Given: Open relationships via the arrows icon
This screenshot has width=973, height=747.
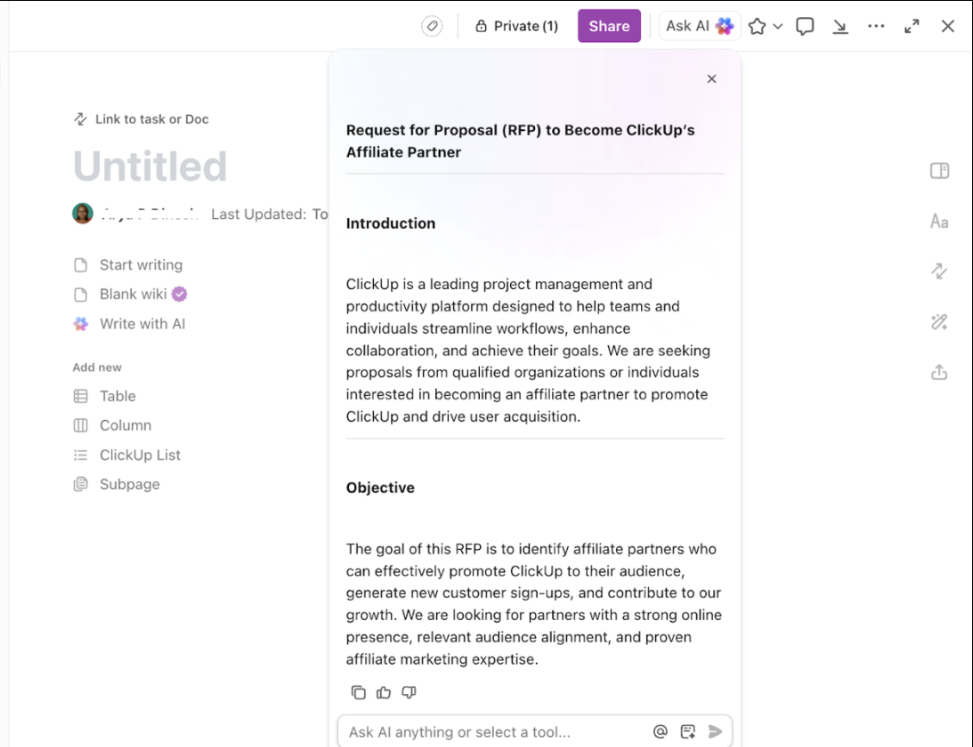Looking at the screenshot, I should (x=938, y=271).
